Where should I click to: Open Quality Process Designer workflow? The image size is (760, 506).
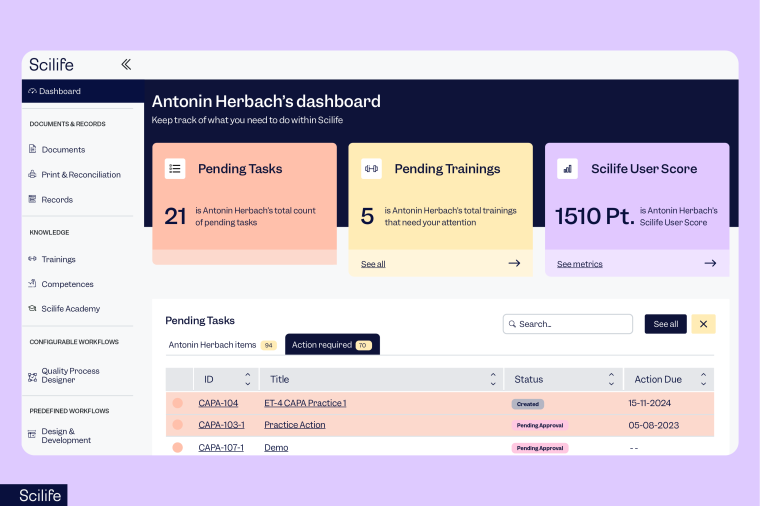(70, 375)
